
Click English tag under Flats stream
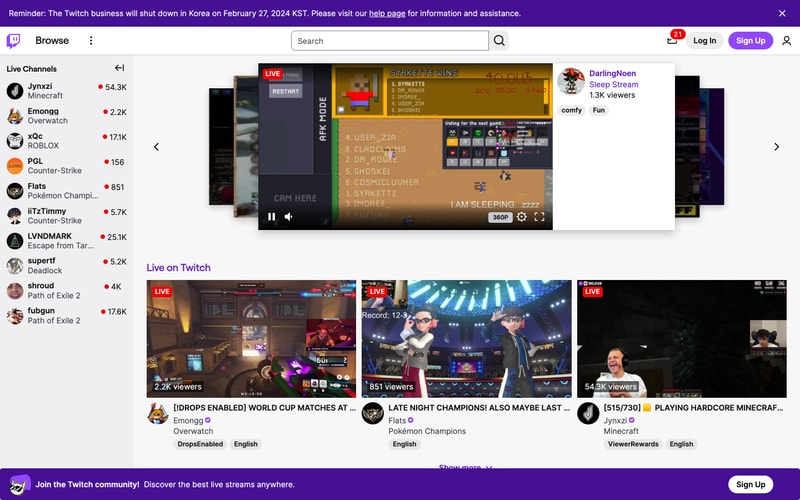point(404,444)
